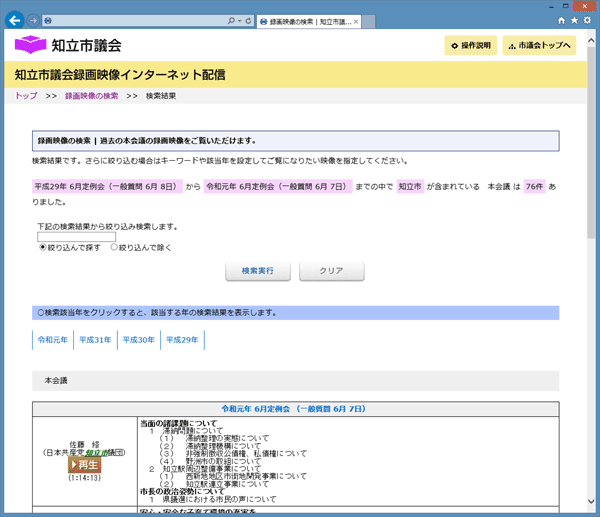Click the 平成29年 6月定例会 start range text

(107, 187)
